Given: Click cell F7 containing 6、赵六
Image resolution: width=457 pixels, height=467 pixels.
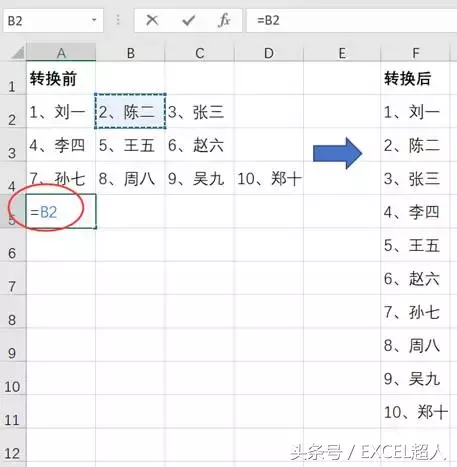Looking at the screenshot, I should 416,278.
